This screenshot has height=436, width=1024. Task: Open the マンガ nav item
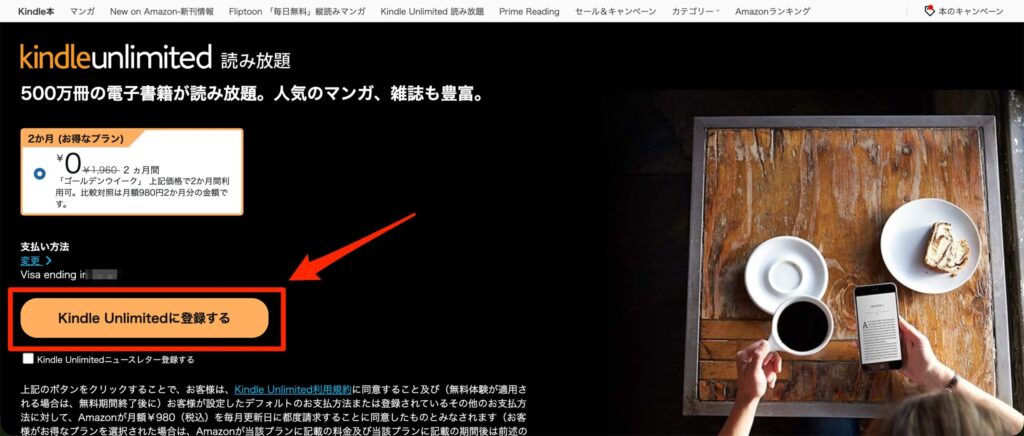tap(82, 11)
